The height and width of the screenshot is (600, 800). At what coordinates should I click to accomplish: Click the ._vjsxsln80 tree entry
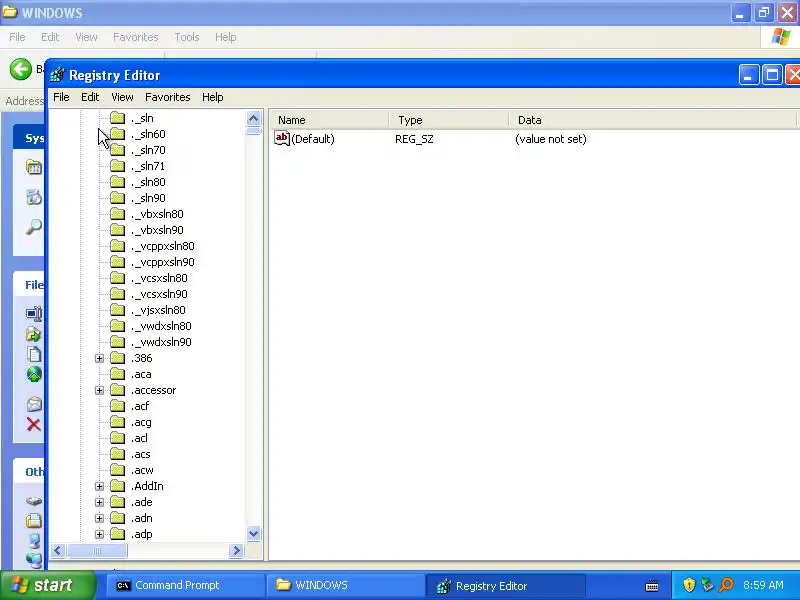coord(158,310)
